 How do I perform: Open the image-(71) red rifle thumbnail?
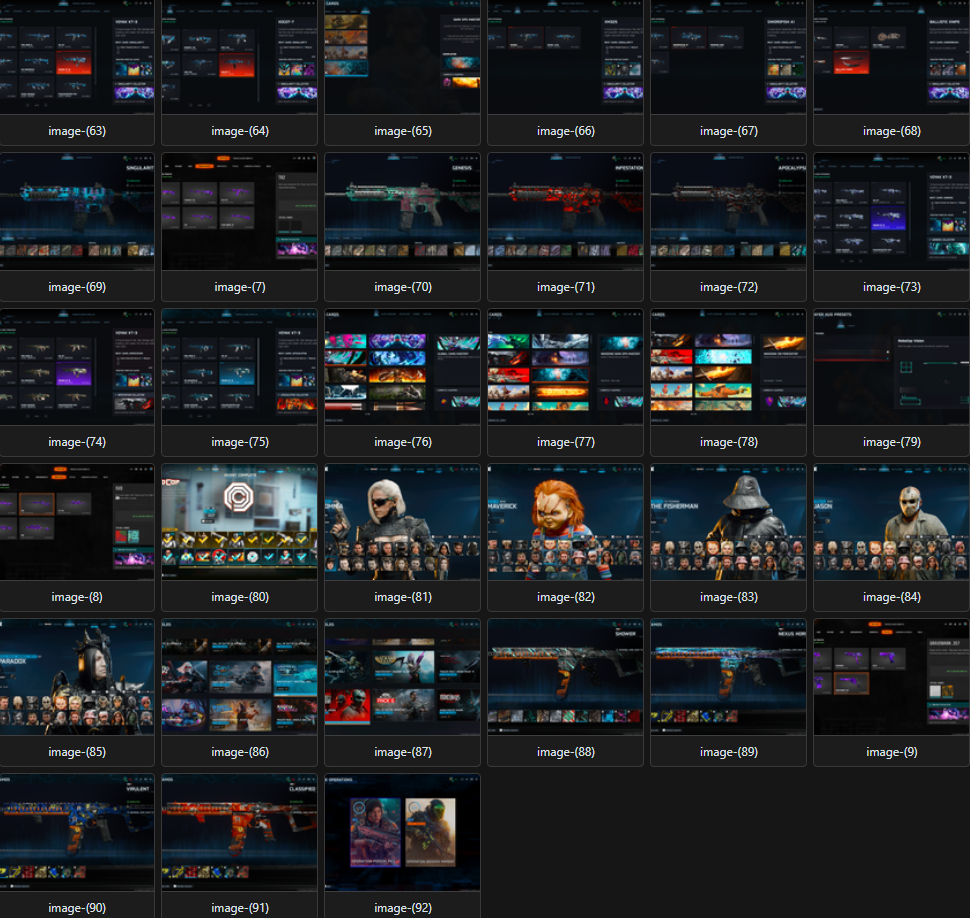[x=565, y=212]
